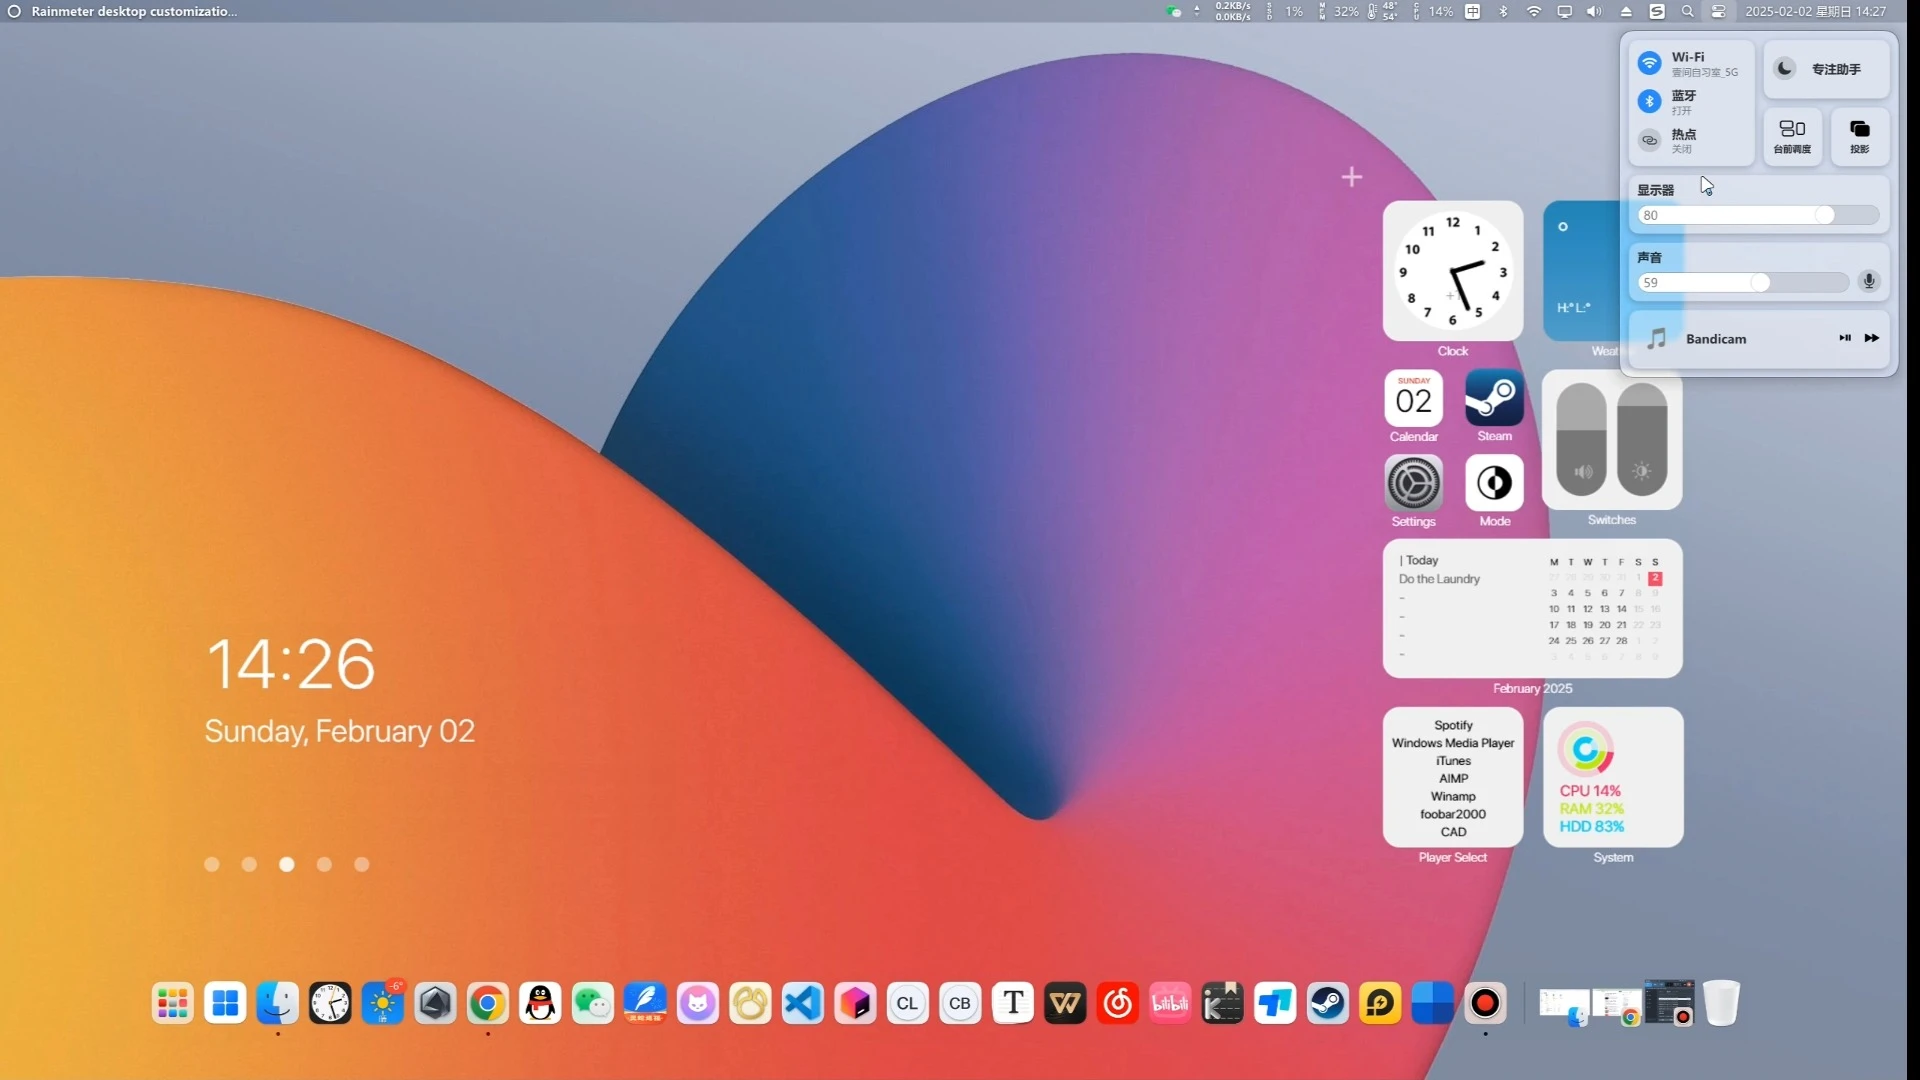This screenshot has width=1920, height=1080.
Task: Launch WPS Office from the dock
Action: [x=1065, y=1003]
